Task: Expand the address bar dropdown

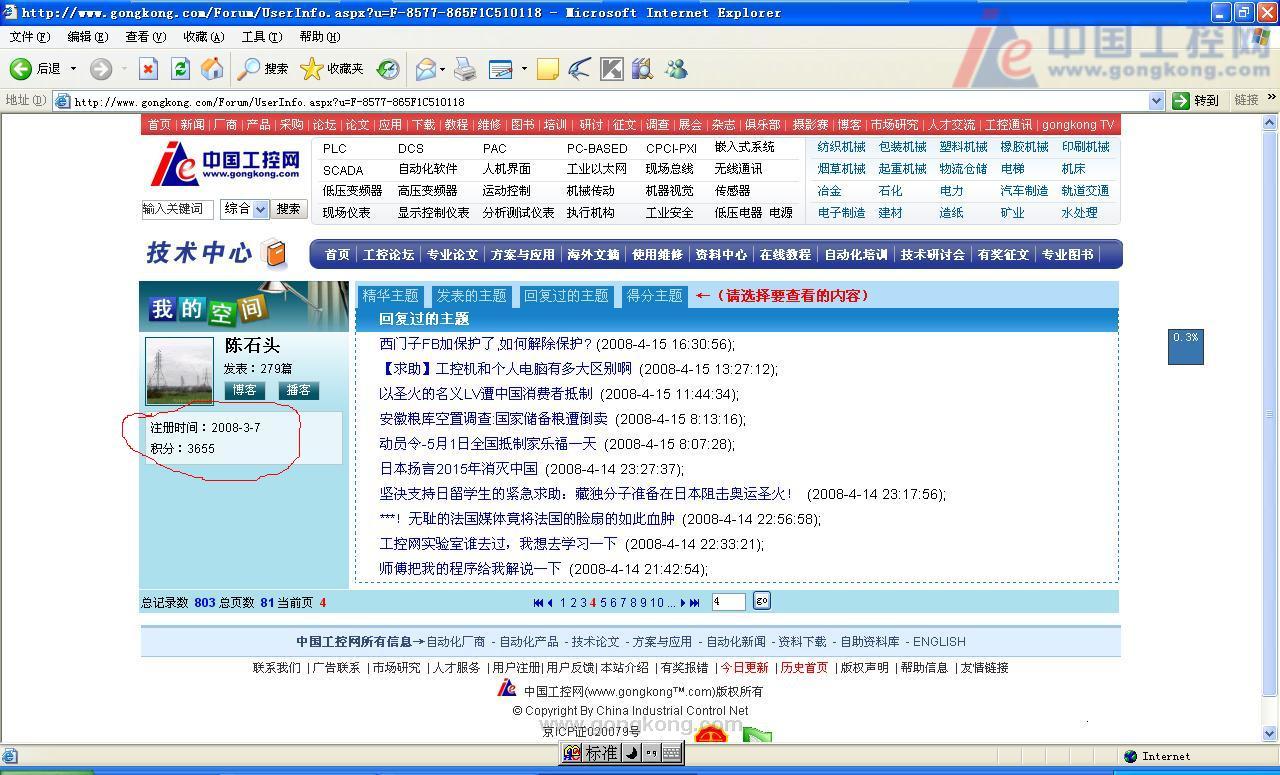Action: [x=1156, y=101]
